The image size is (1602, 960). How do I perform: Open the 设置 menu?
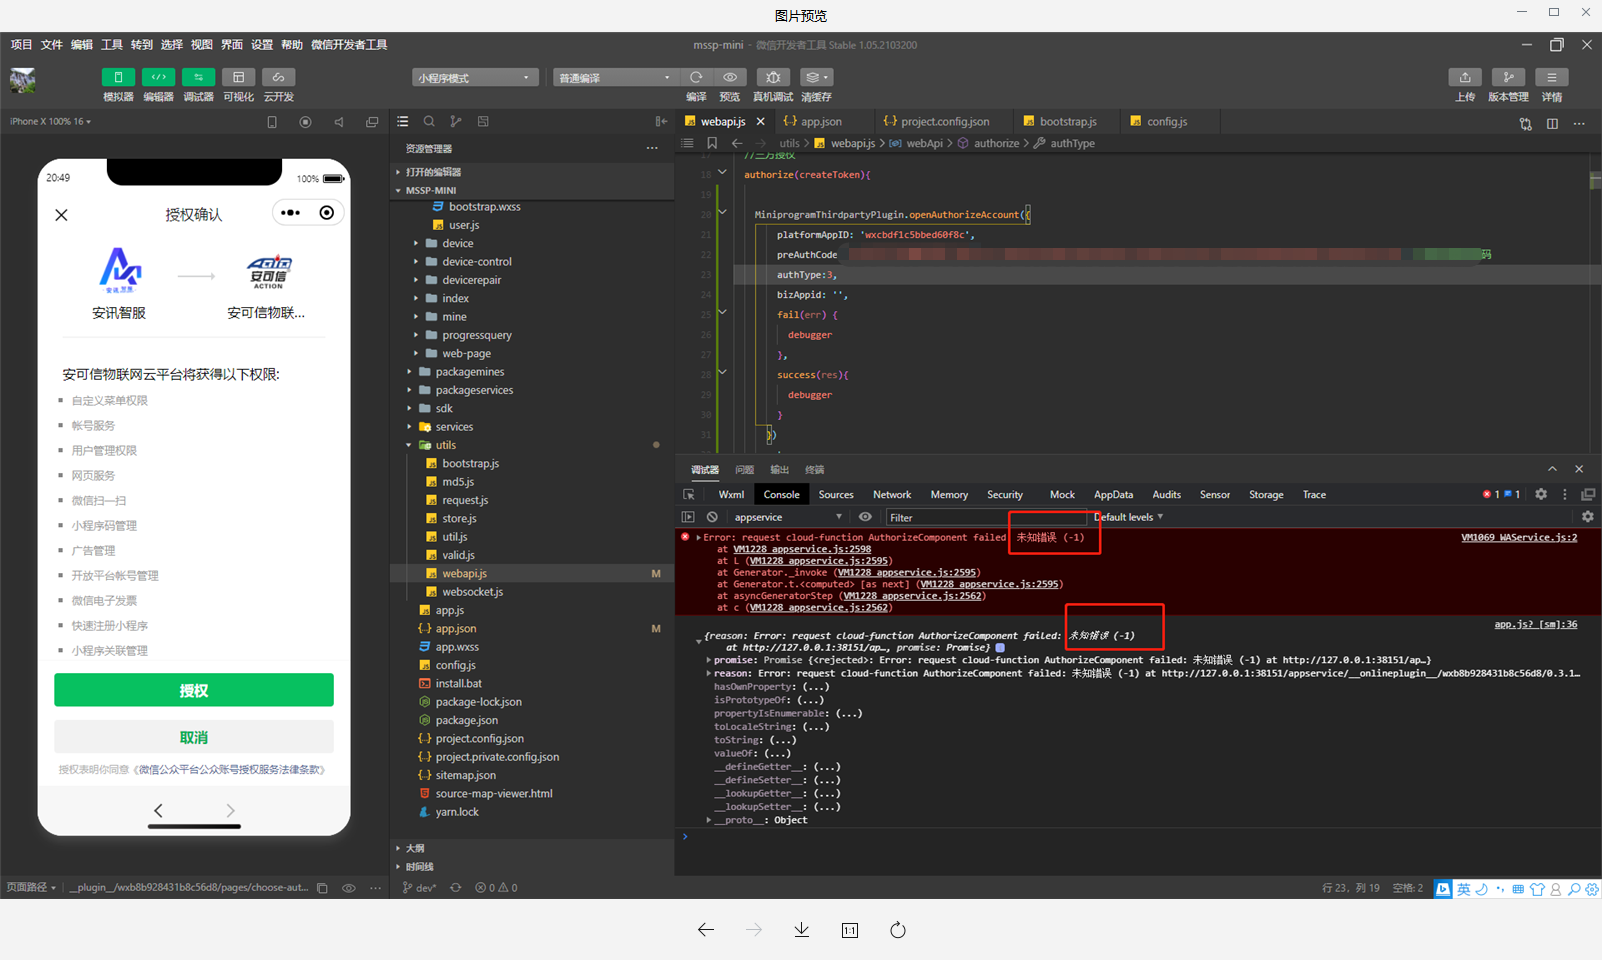pos(262,45)
